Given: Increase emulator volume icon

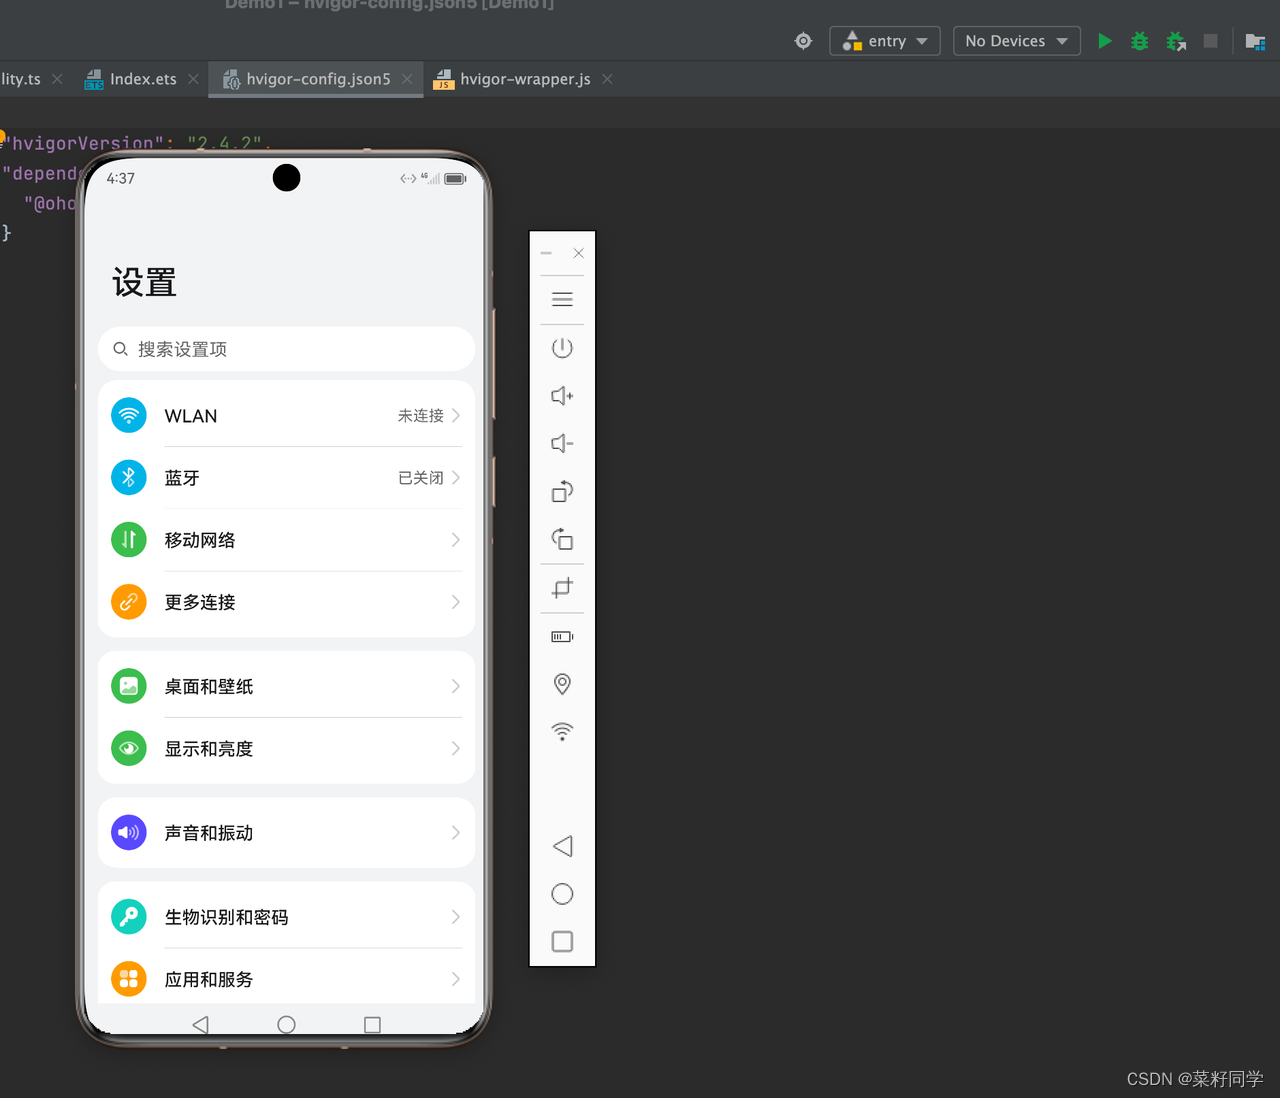Looking at the screenshot, I should point(562,396).
